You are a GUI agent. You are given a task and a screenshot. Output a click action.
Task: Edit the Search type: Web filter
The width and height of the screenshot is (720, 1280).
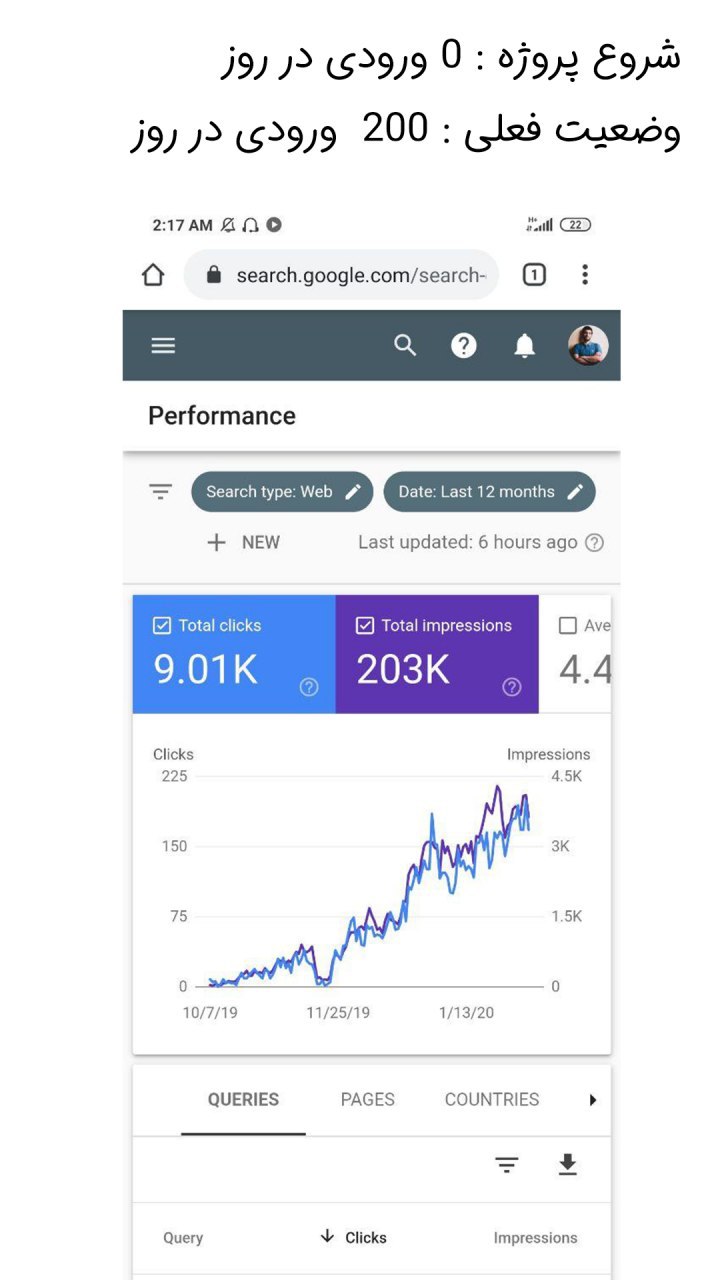click(x=282, y=492)
